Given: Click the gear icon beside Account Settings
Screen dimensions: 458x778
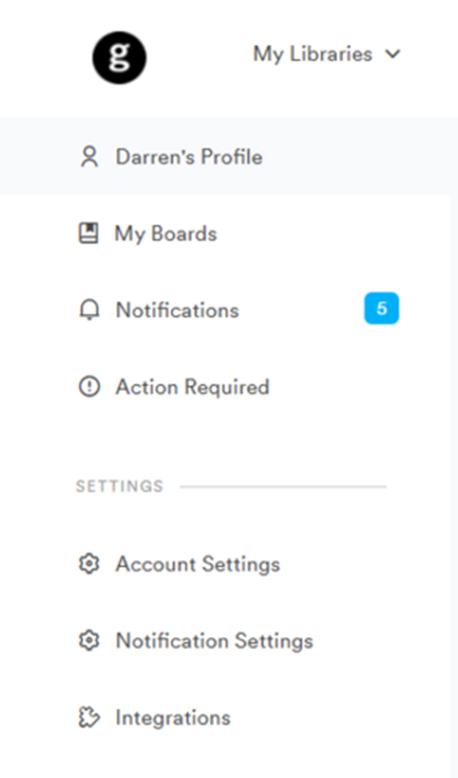Looking at the screenshot, I should (x=89, y=564).
